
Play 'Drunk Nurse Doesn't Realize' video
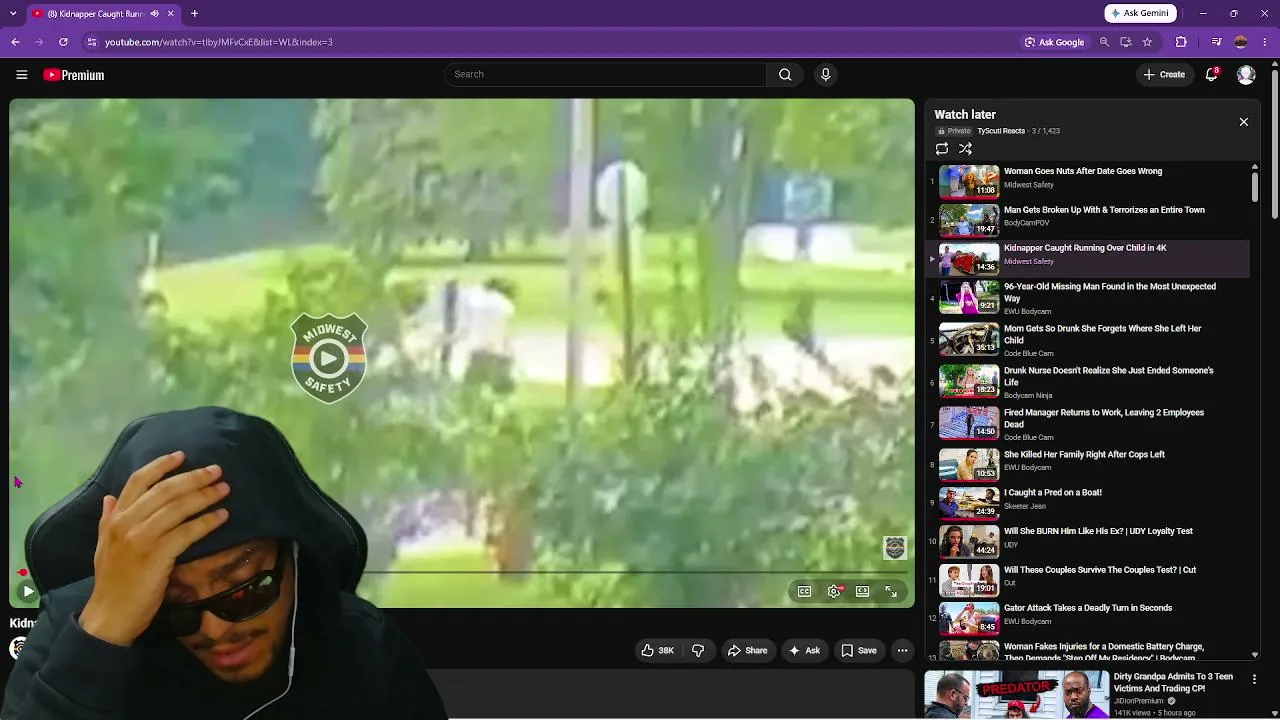1108,376
